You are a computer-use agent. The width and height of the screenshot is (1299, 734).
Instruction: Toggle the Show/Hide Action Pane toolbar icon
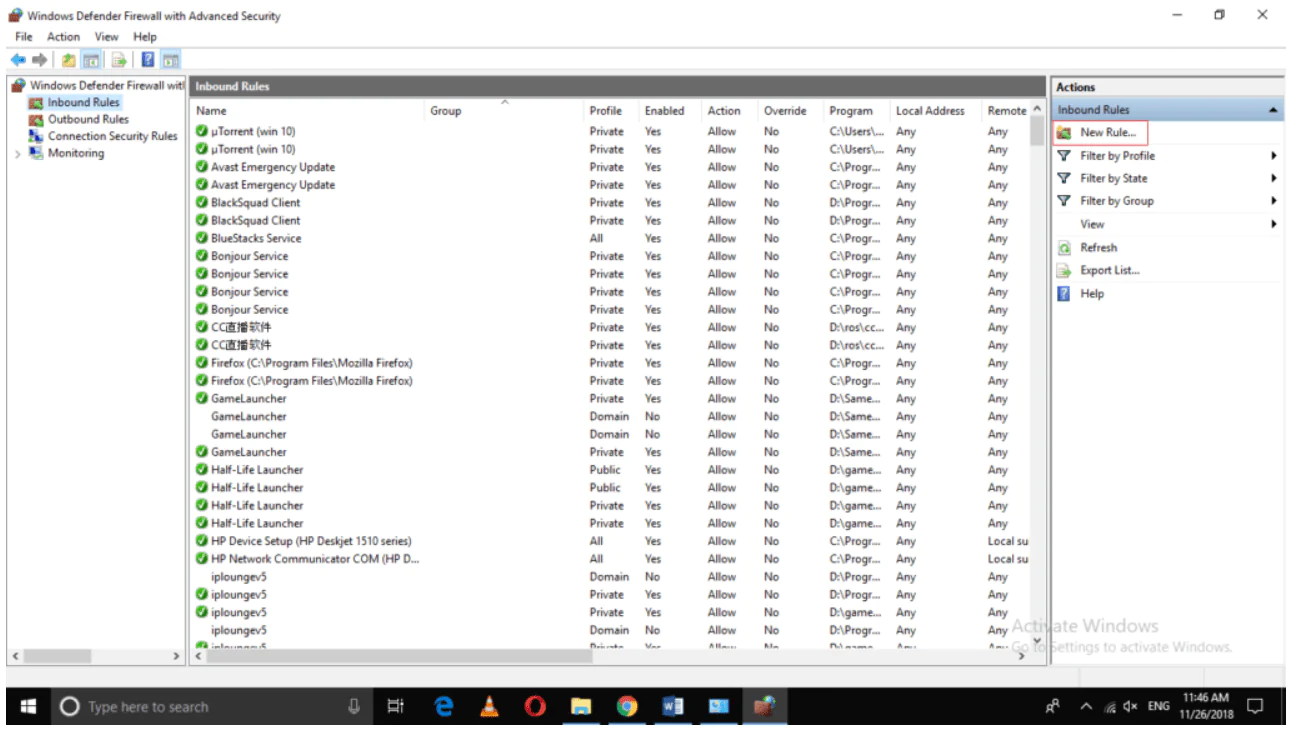[170, 60]
